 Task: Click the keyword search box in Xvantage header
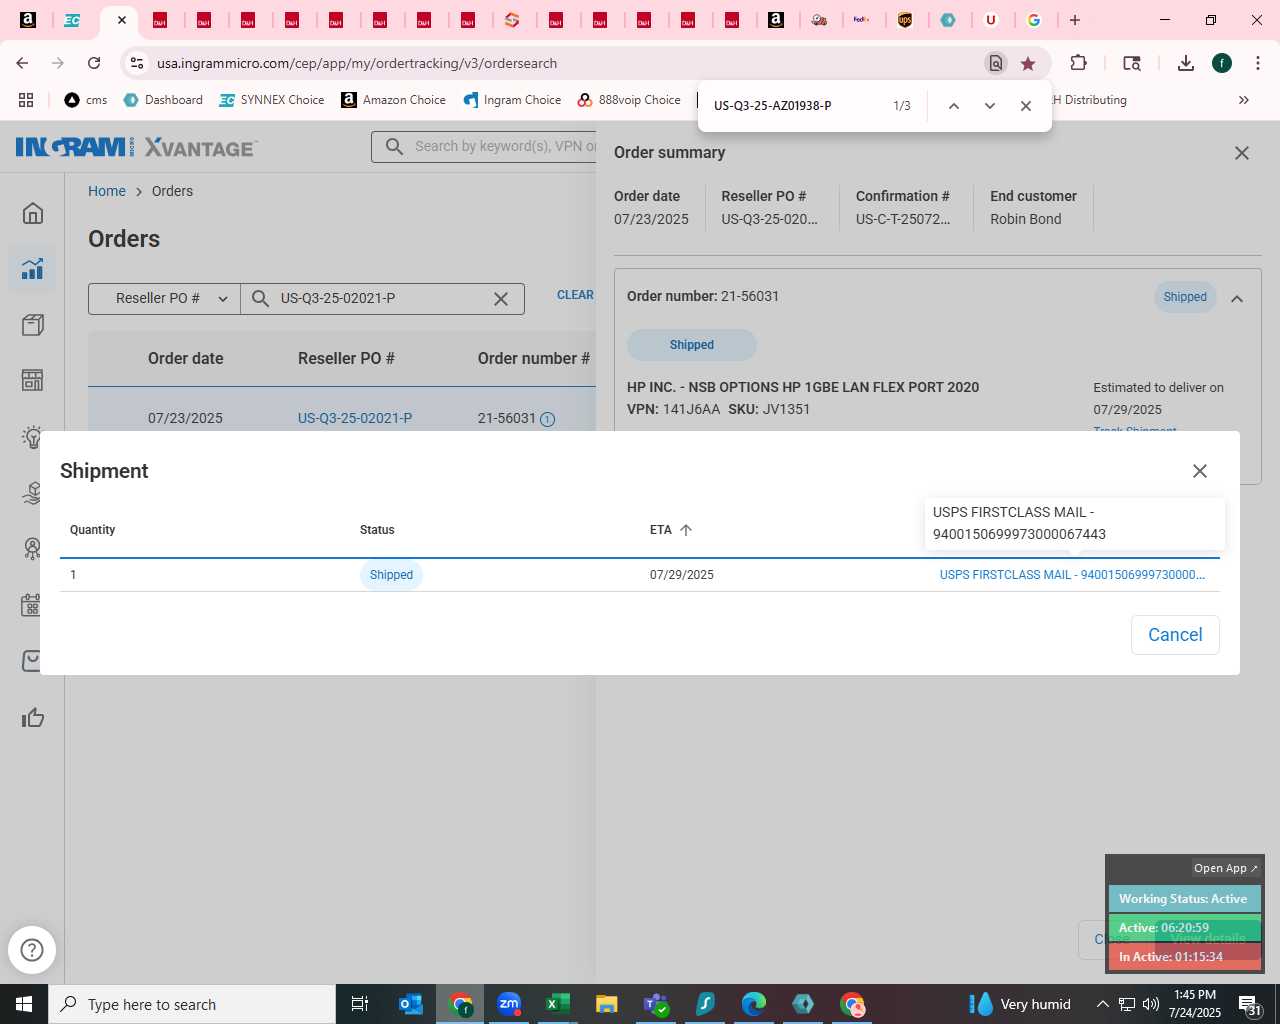click(485, 146)
